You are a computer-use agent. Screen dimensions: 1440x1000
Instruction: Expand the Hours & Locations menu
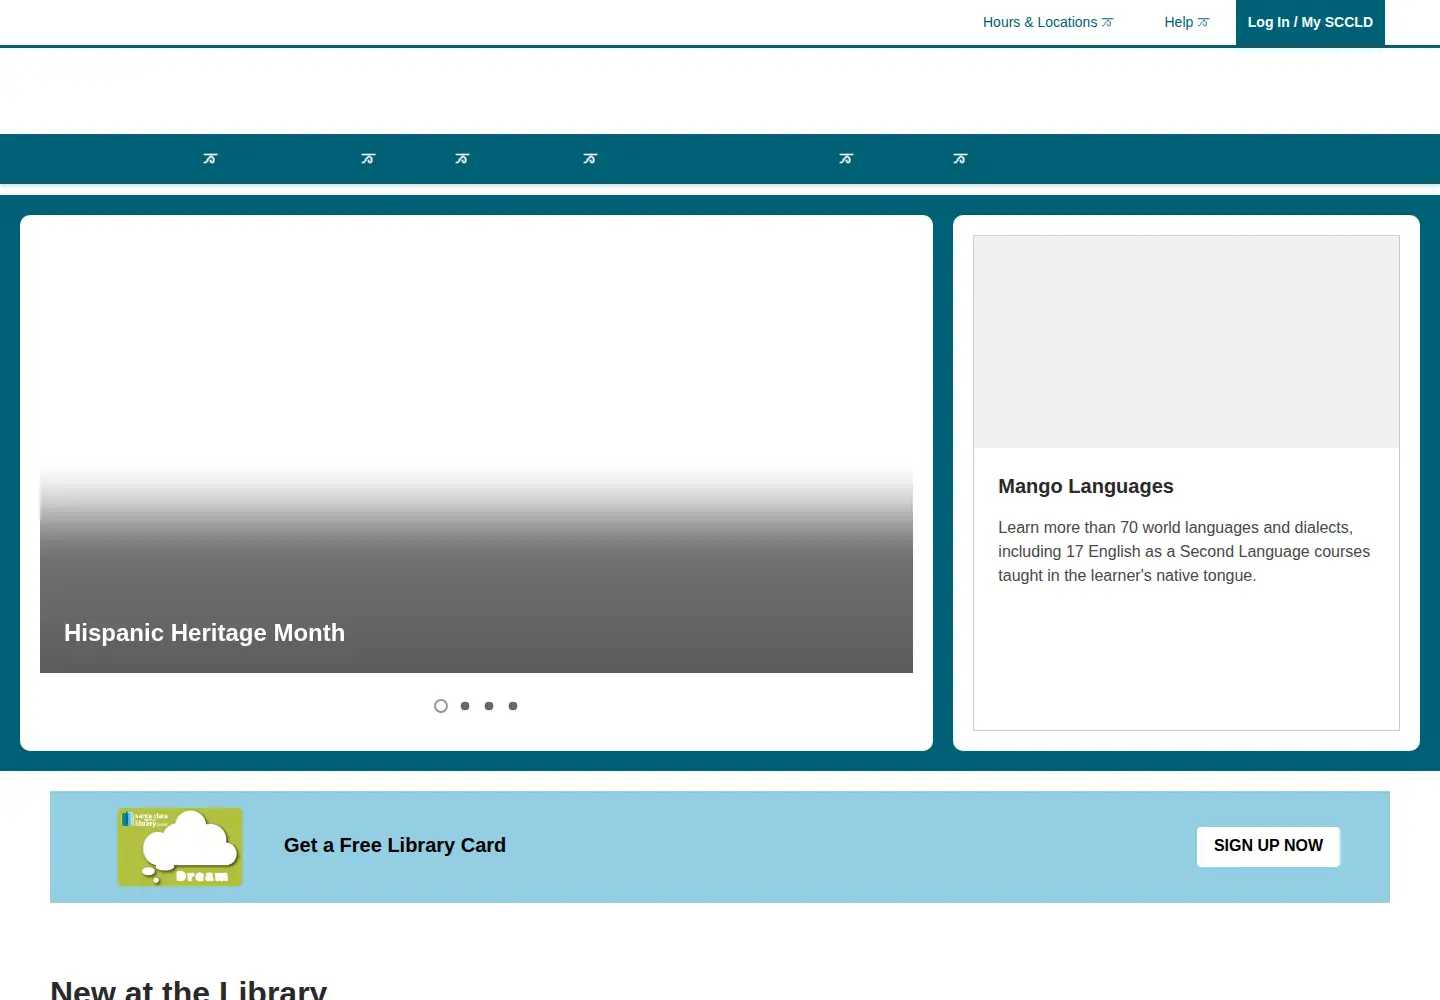click(1047, 22)
